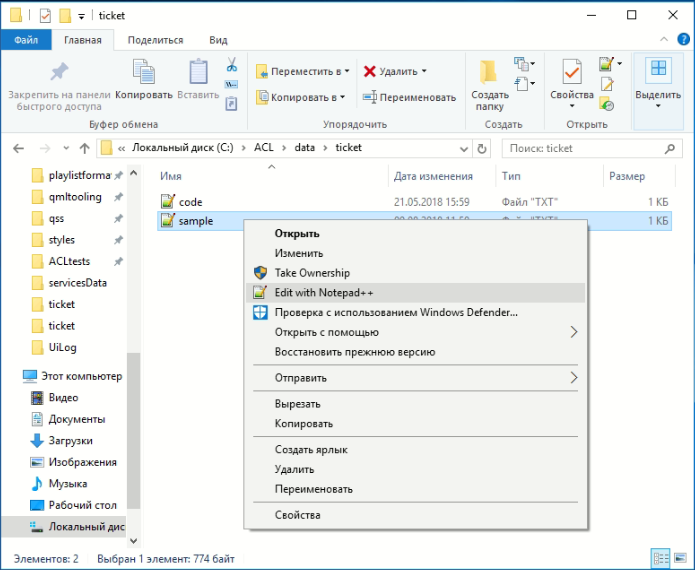The image size is (695, 570).
Task: Click the Paste clipboard icon
Action: pyautogui.click(x=198, y=81)
